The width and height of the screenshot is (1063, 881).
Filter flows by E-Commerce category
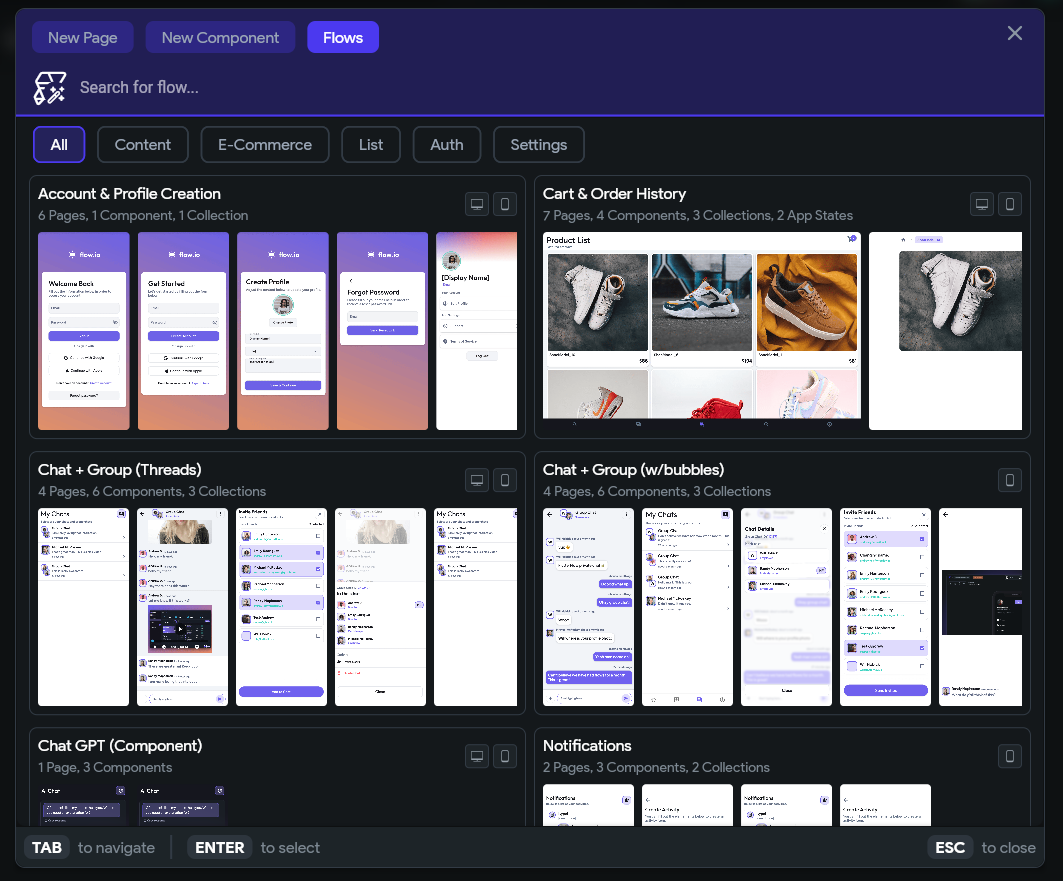(x=265, y=144)
